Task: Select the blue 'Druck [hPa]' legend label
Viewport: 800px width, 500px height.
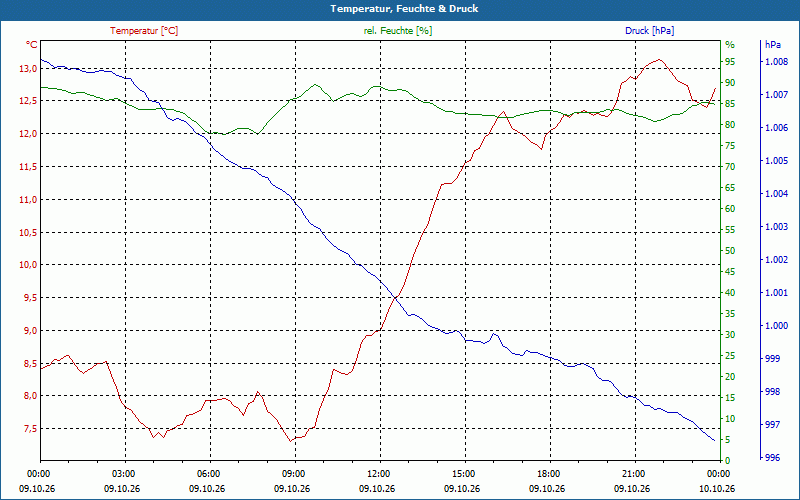Action: point(649,31)
